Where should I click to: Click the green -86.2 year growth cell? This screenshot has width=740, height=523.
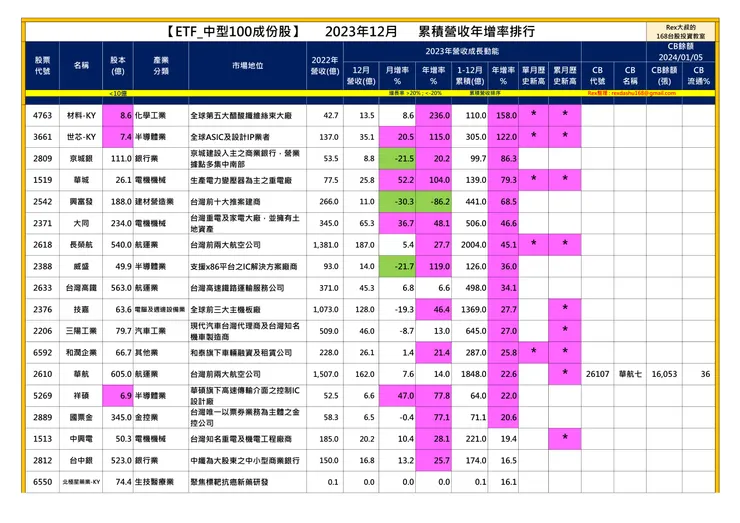[x=434, y=202]
